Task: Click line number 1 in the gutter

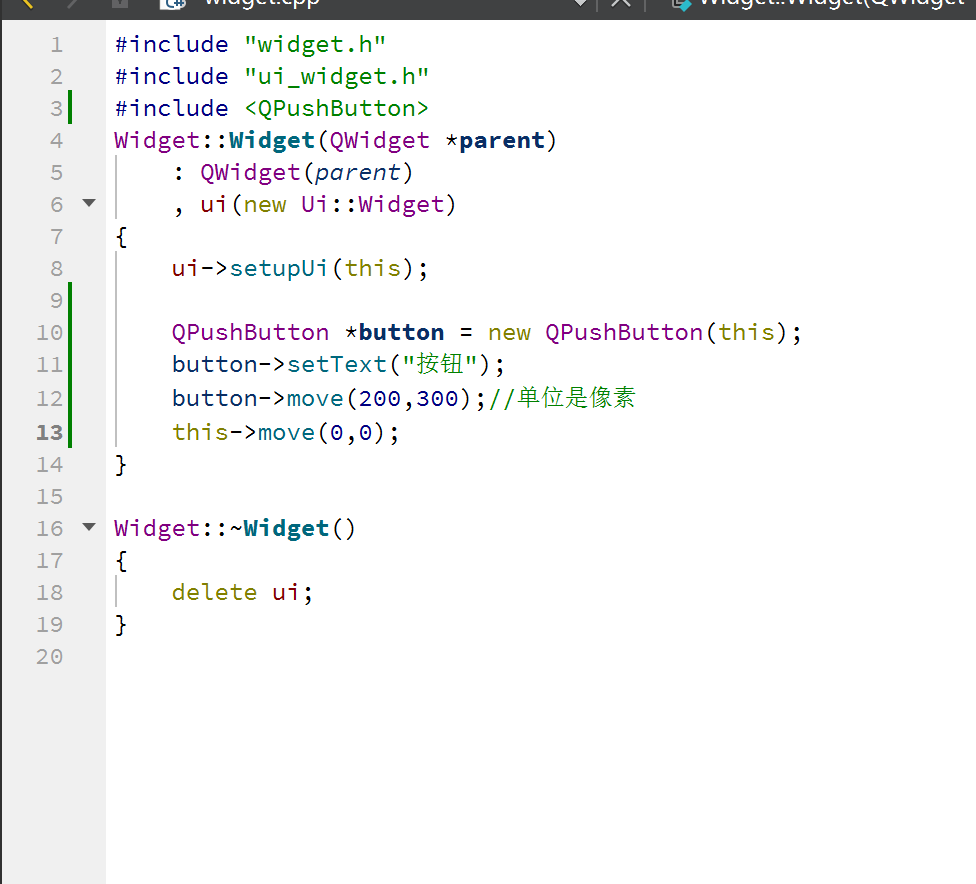Action: (x=57, y=45)
